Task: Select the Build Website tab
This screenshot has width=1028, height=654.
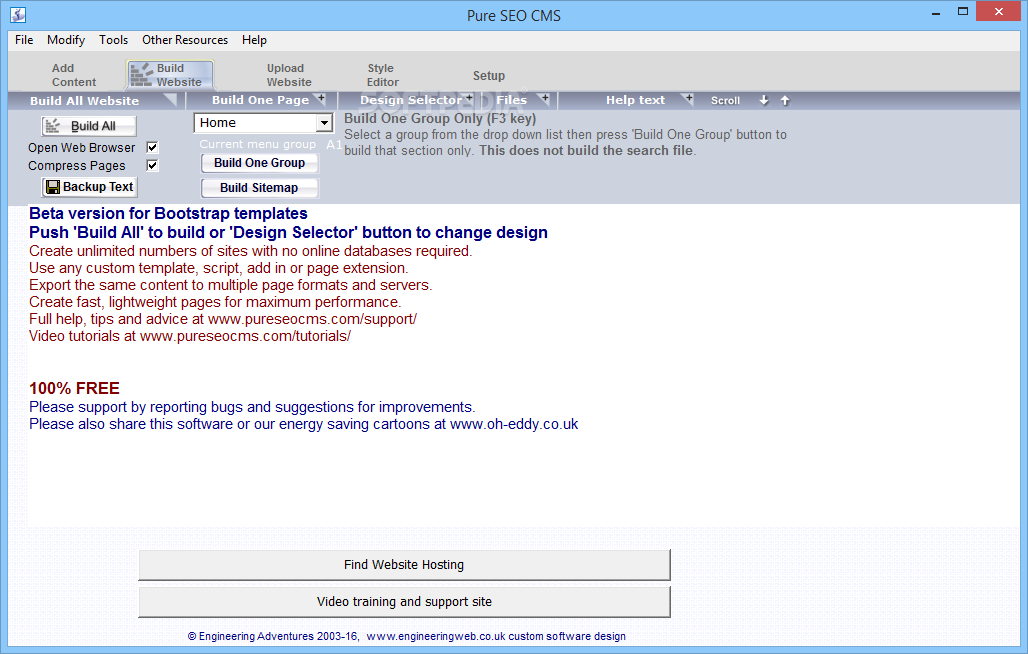Action: (x=170, y=75)
